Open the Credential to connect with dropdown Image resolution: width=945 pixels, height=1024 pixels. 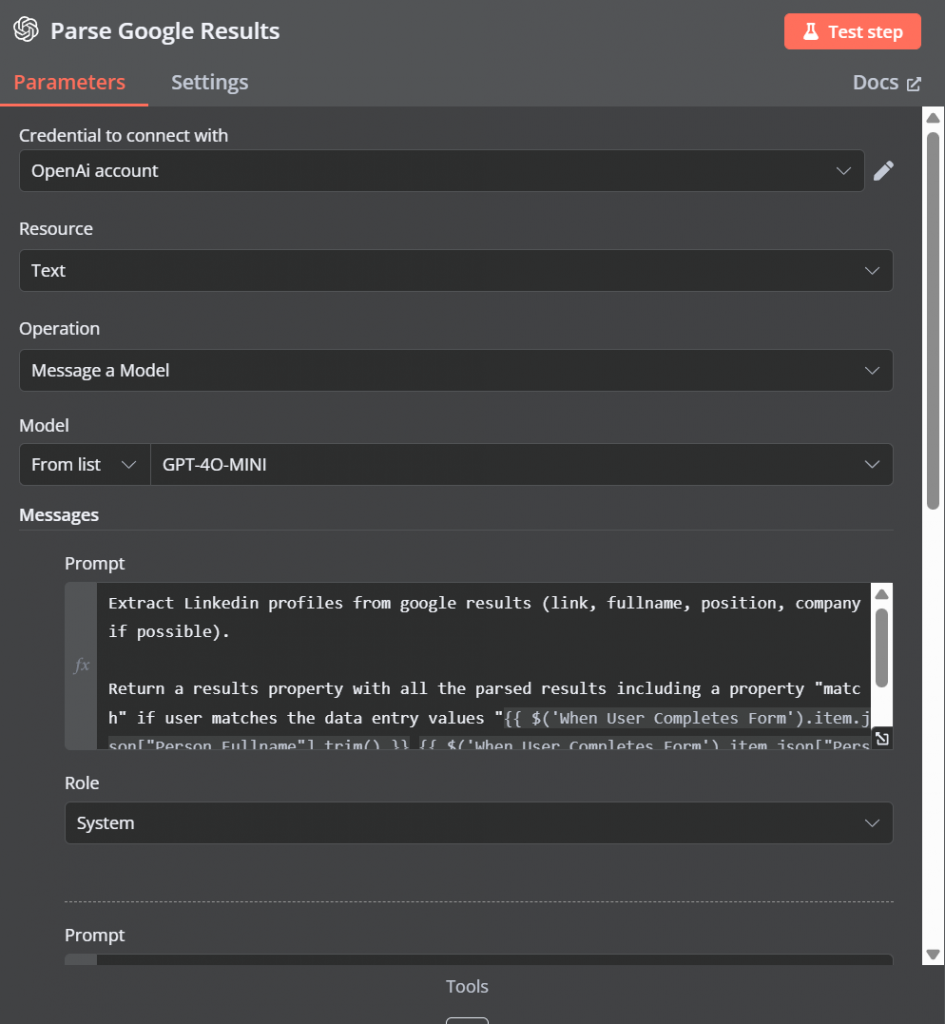442,170
